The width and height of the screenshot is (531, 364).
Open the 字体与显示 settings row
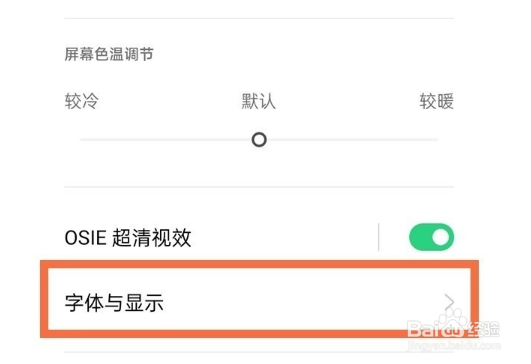pos(259,299)
